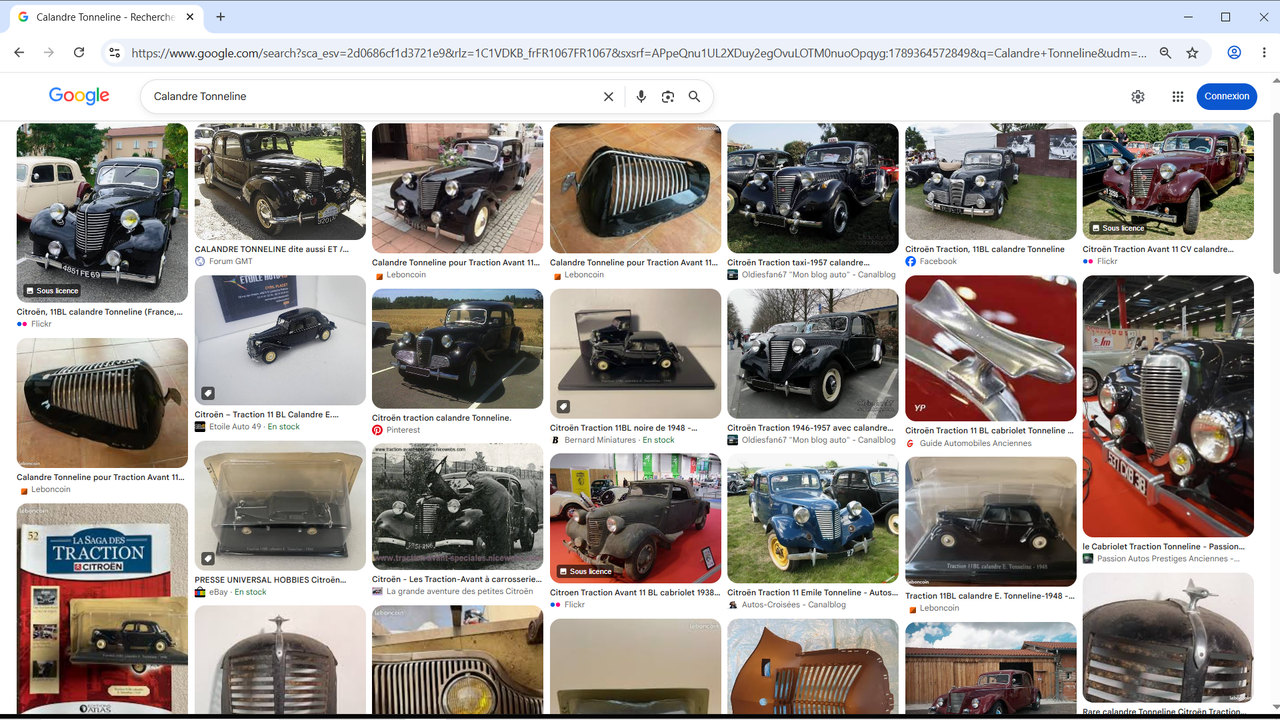Open site information icon in address bar
The width and height of the screenshot is (1280, 720).
click(114, 53)
